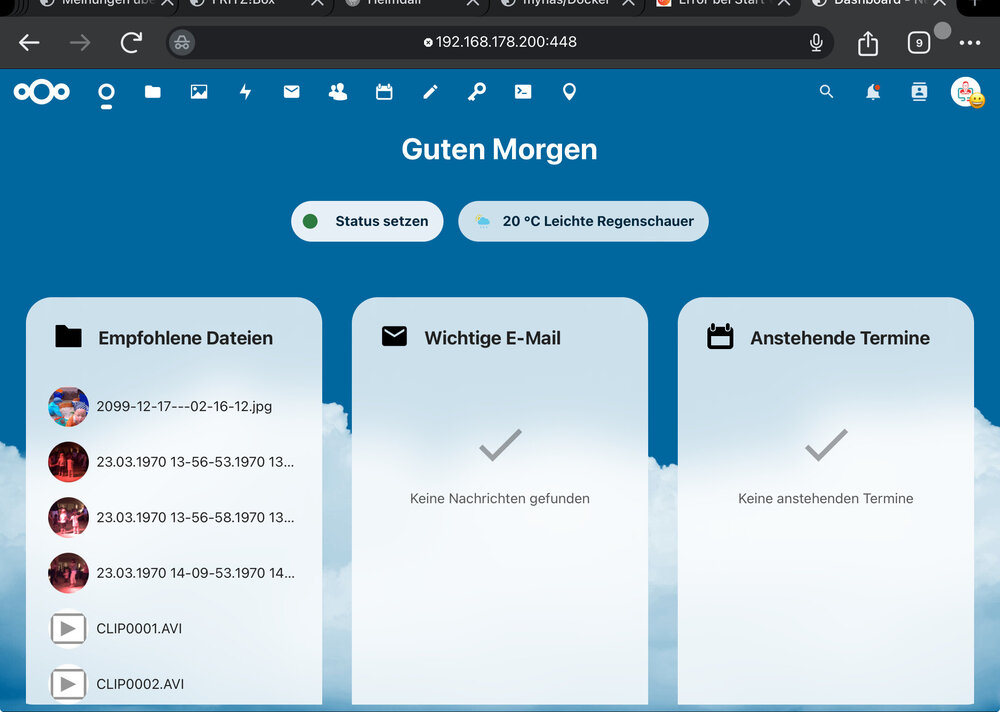
Task: Switch to the mynas/Docker browser tab
Action: [x=564, y=3]
